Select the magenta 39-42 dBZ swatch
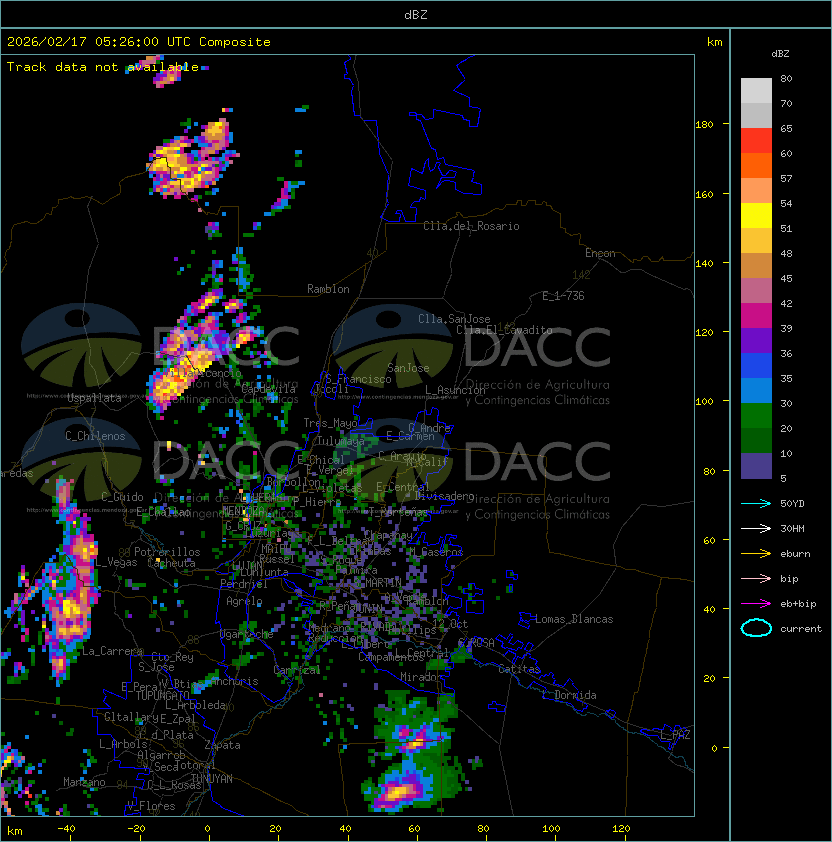This screenshot has width=832, height=842. click(x=756, y=316)
